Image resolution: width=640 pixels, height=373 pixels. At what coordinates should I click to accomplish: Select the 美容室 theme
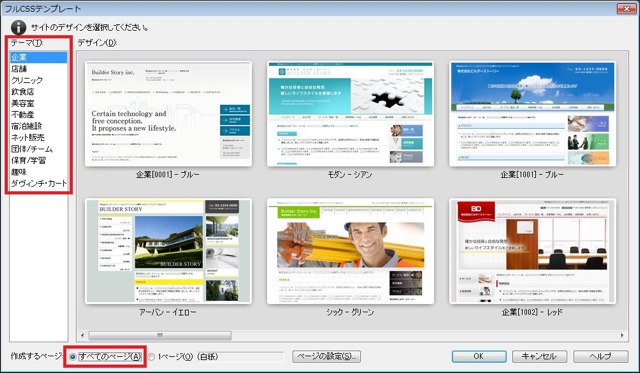(x=39, y=103)
